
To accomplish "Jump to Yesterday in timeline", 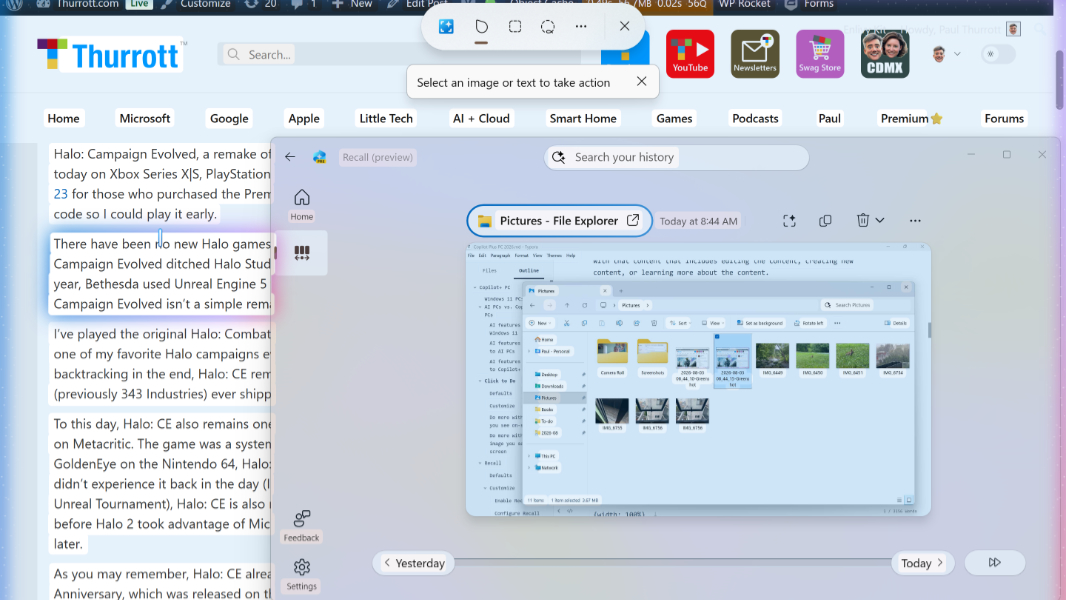I will (x=413, y=563).
